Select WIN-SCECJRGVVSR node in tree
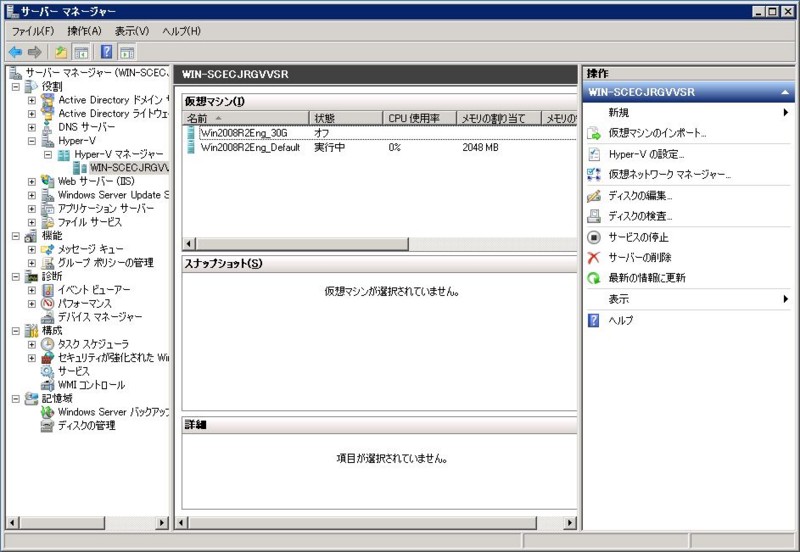Viewport: 800px width, 552px height. (129, 167)
